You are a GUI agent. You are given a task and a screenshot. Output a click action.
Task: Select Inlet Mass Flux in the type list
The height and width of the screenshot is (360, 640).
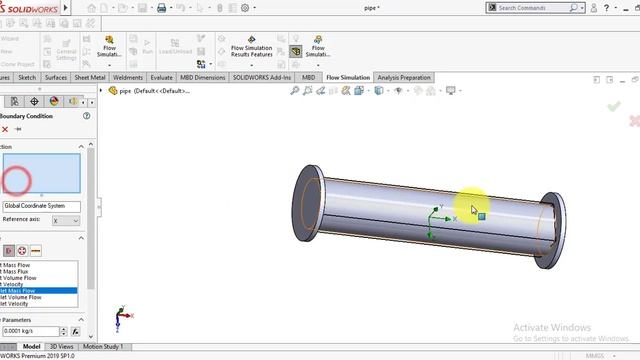(x=39, y=271)
